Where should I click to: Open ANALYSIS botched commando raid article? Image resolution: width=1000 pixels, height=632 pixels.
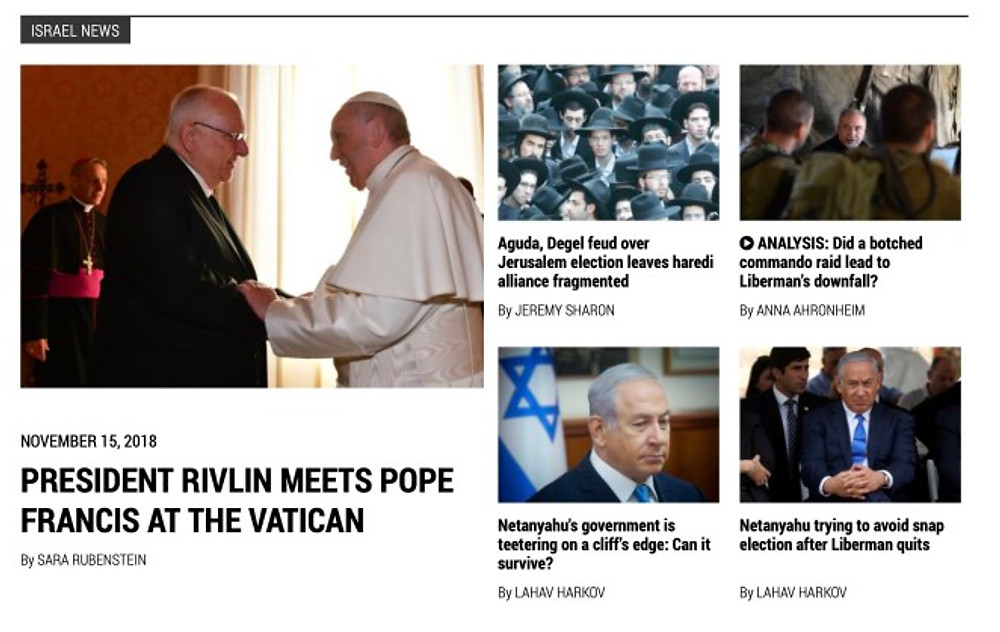tap(831, 262)
